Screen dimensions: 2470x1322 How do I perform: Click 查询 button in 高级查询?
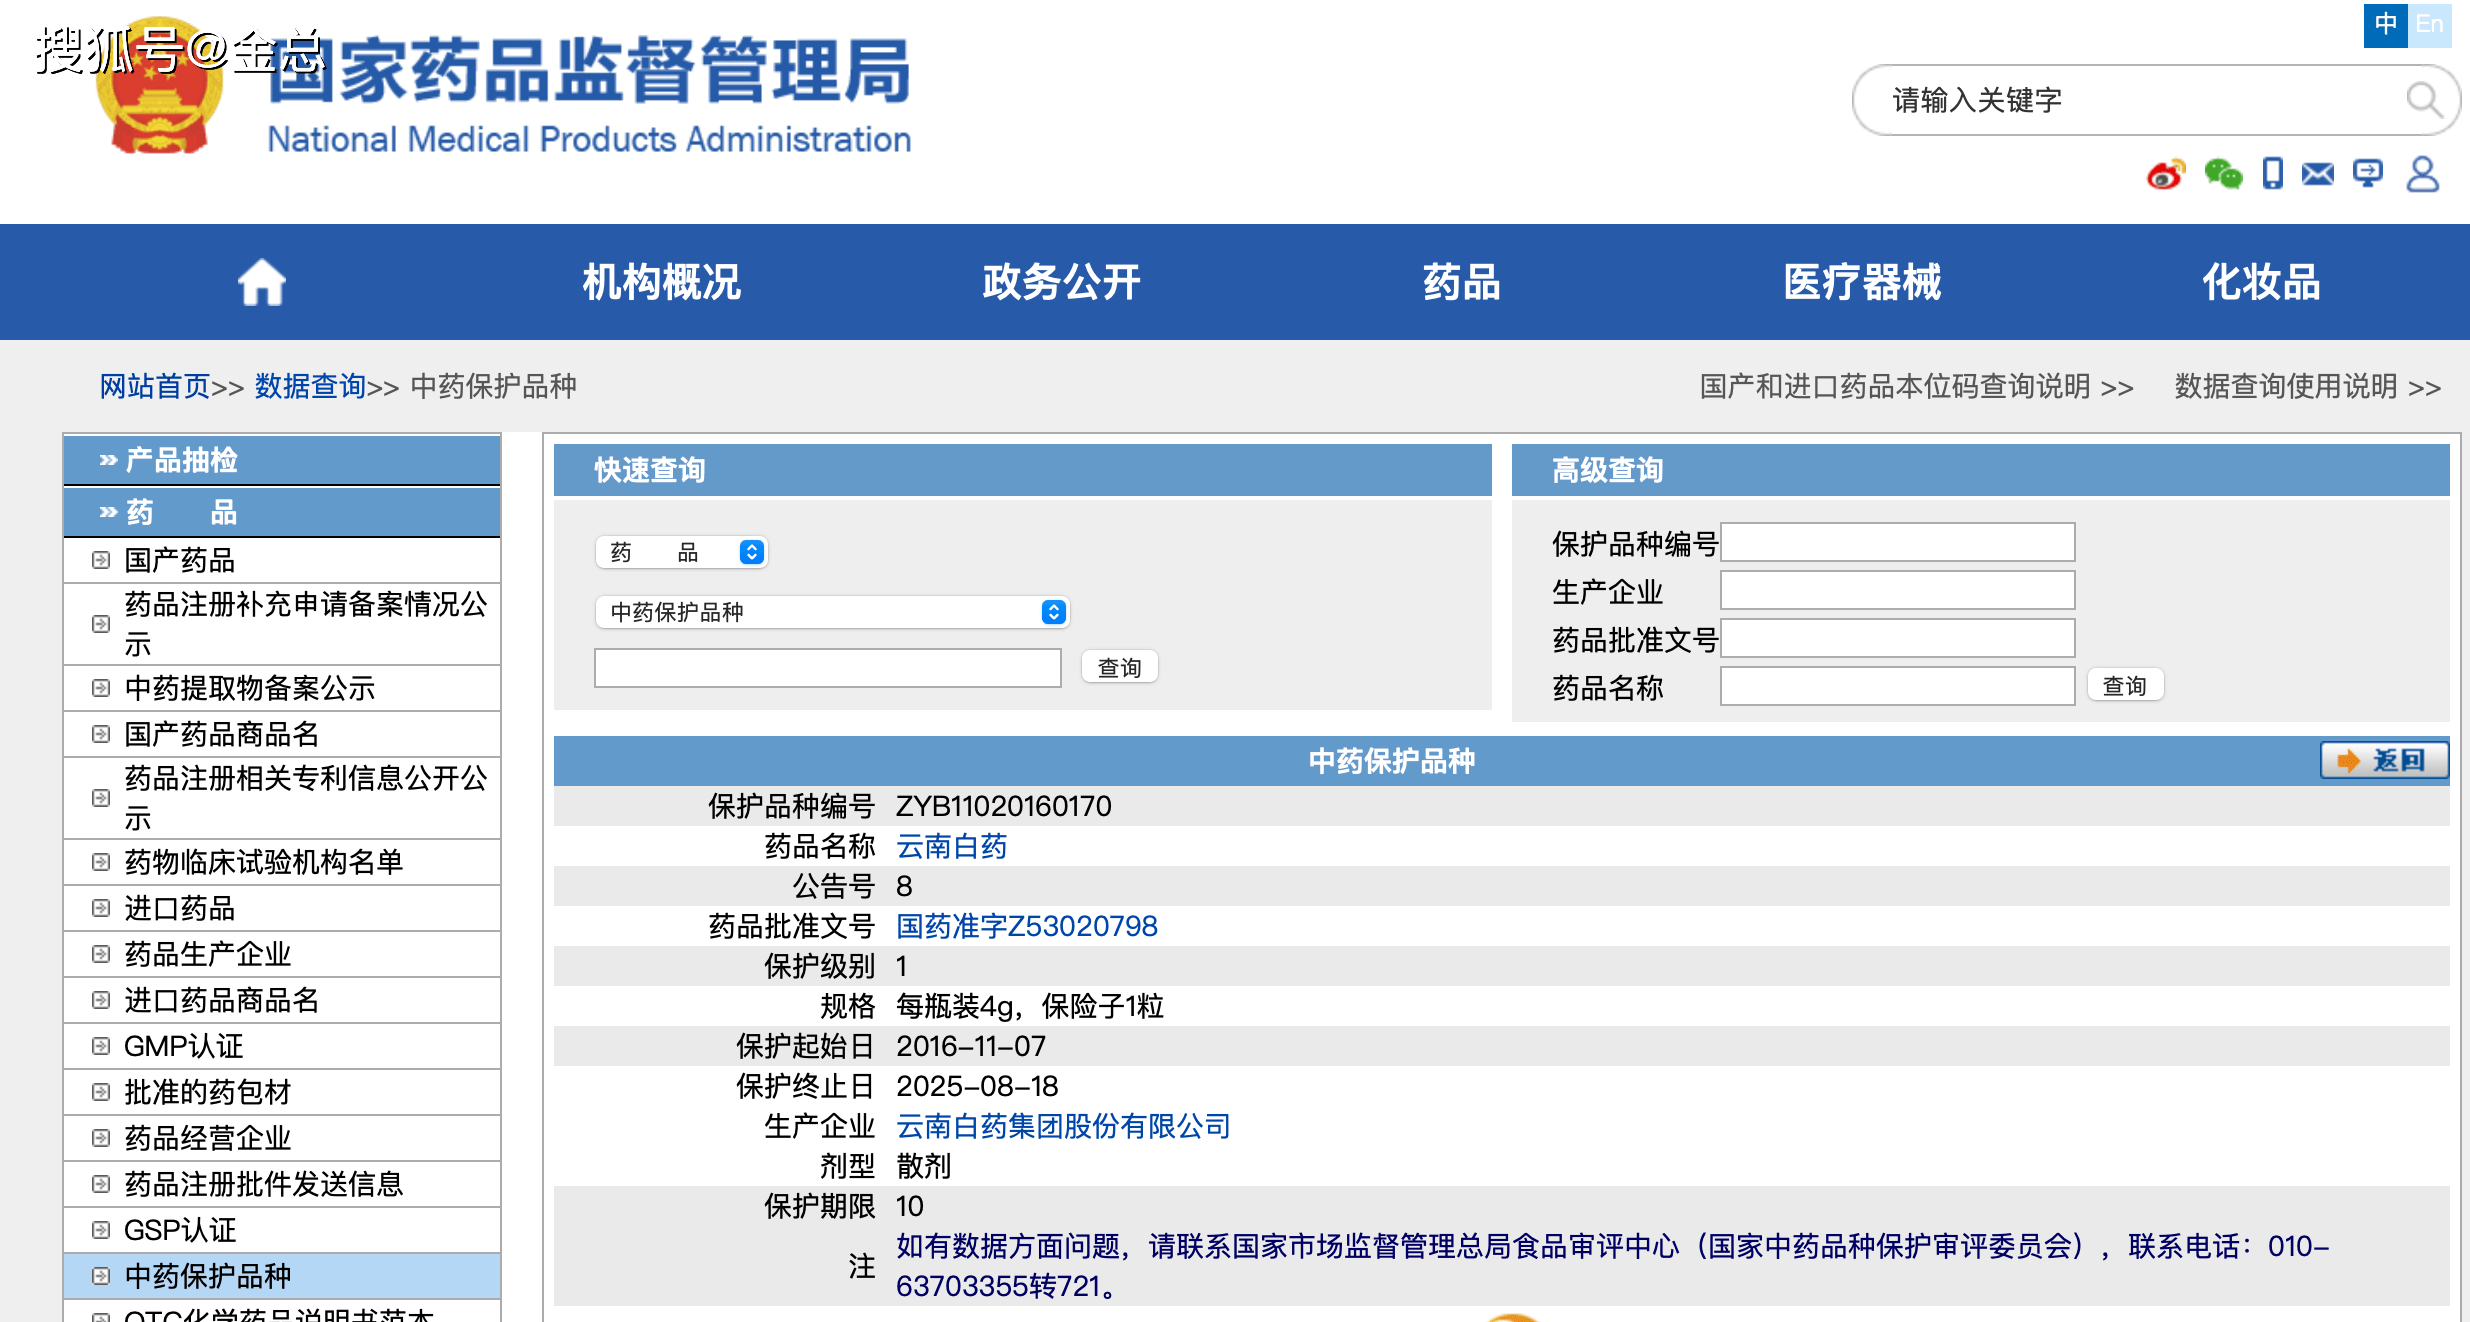[x=2125, y=686]
